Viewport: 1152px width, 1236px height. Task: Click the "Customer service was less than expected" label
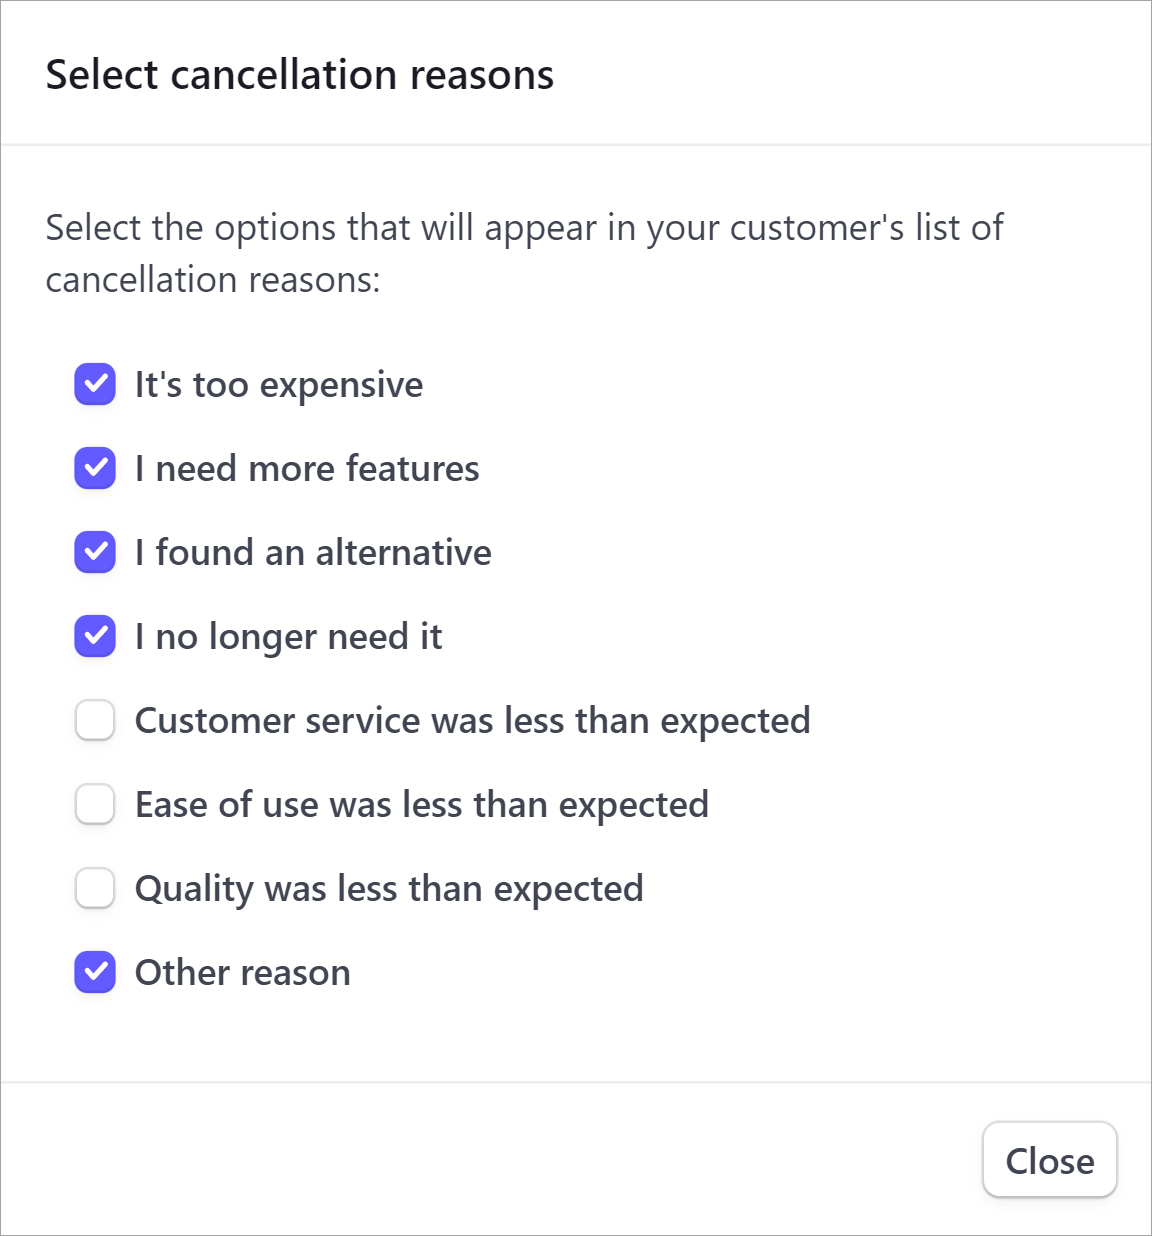point(472,721)
